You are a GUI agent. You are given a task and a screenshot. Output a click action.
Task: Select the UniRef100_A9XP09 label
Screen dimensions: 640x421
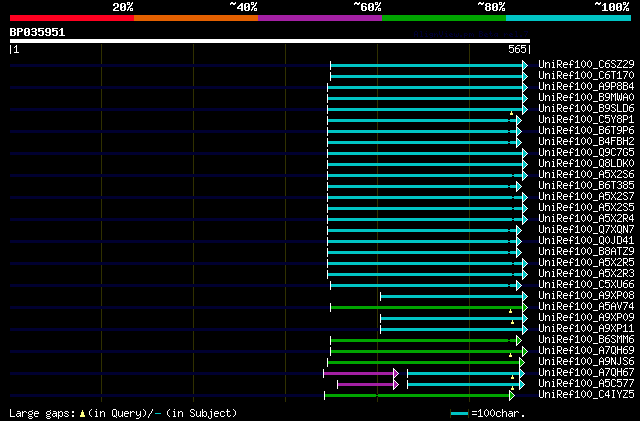(x=586, y=318)
